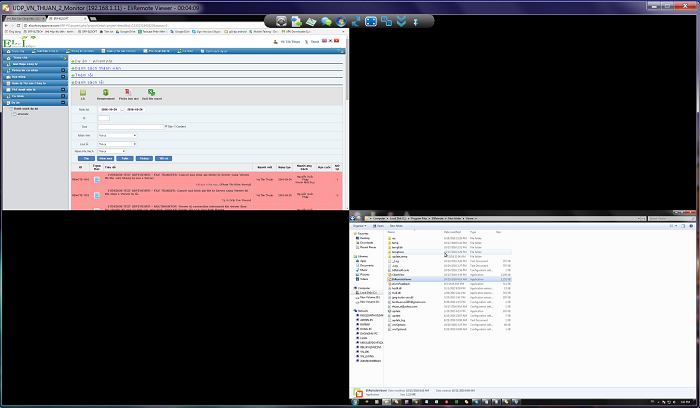This screenshot has height=408, width=700.
Task: Switch ERP site to English via UK flag
Action: tap(325, 41)
